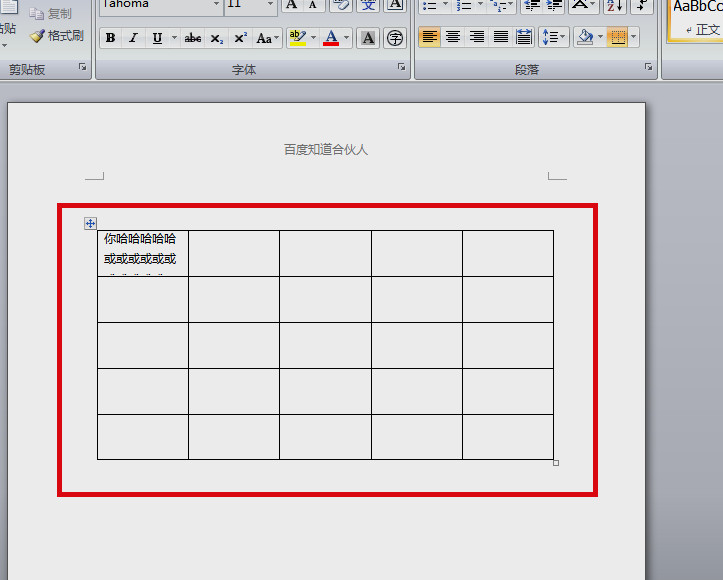
Task: Toggle character shading
Action: tap(368, 38)
